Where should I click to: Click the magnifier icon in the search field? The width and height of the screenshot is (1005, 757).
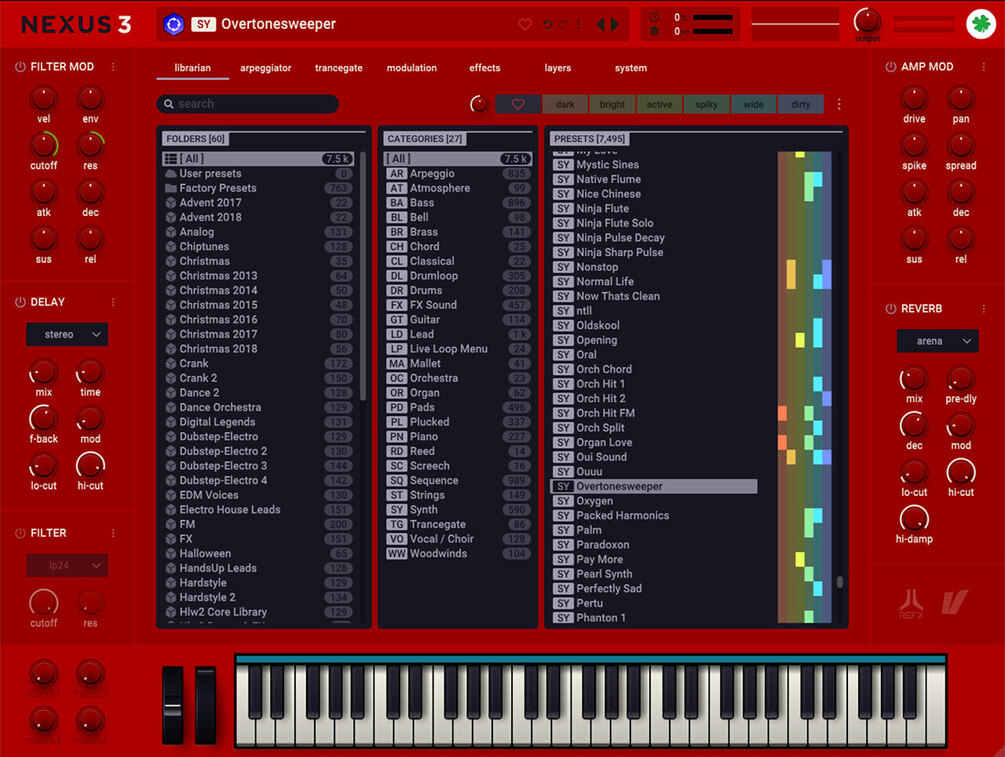tap(169, 104)
